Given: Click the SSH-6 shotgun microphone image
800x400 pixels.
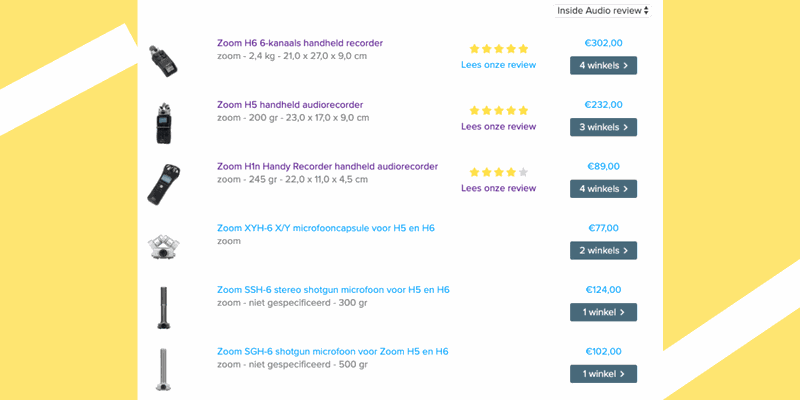Looking at the screenshot, I should pyautogui.click(x=163, y=307).
